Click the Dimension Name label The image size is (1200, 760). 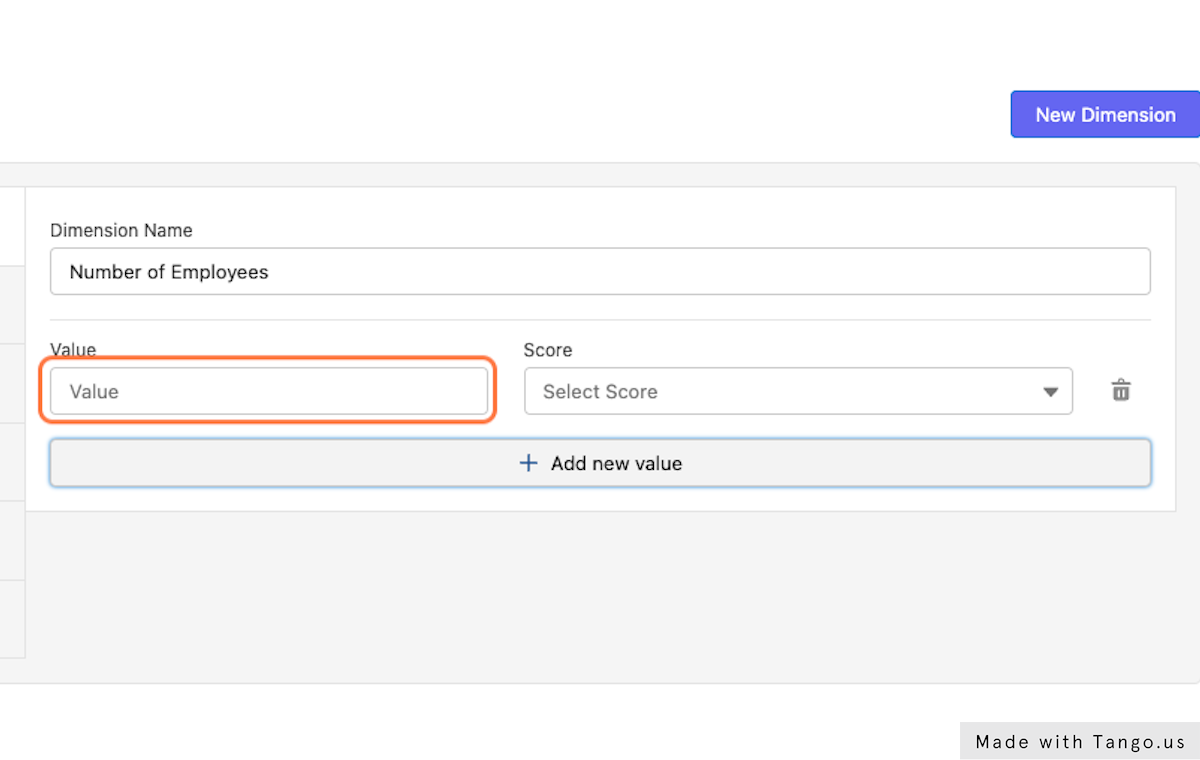pyautogui.click(x=121, y=230)
